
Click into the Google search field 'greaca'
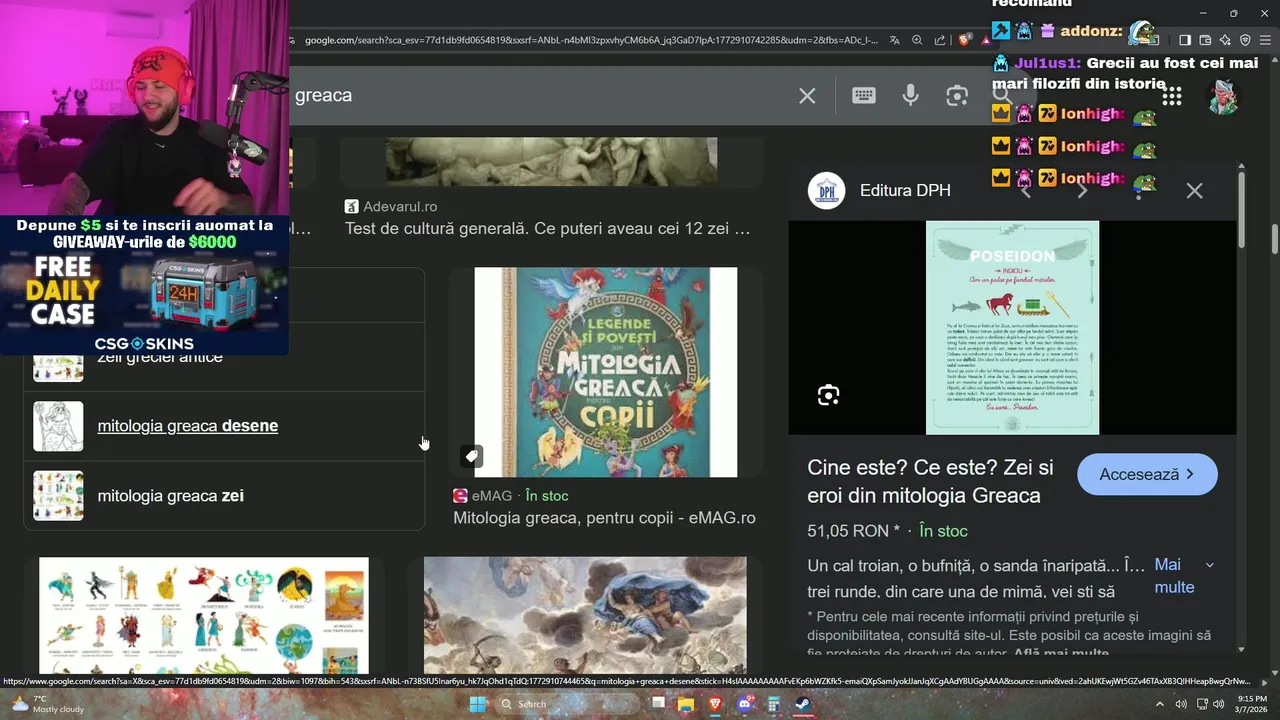point(540,95)
